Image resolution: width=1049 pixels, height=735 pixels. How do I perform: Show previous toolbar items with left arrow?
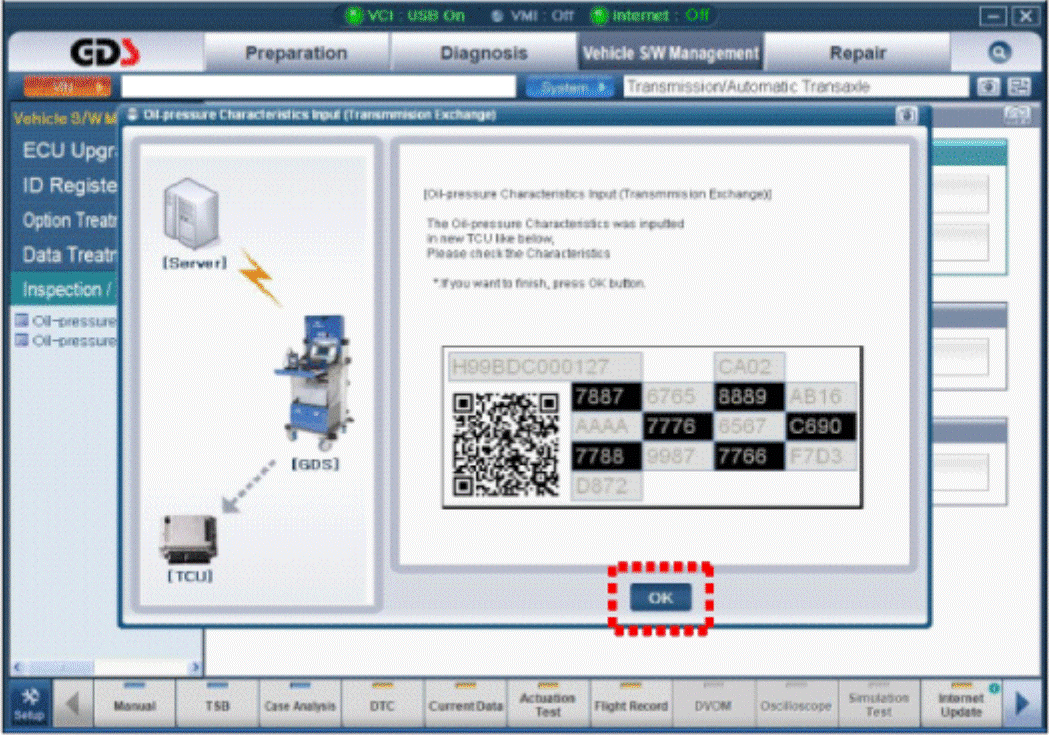pos(72,703)
